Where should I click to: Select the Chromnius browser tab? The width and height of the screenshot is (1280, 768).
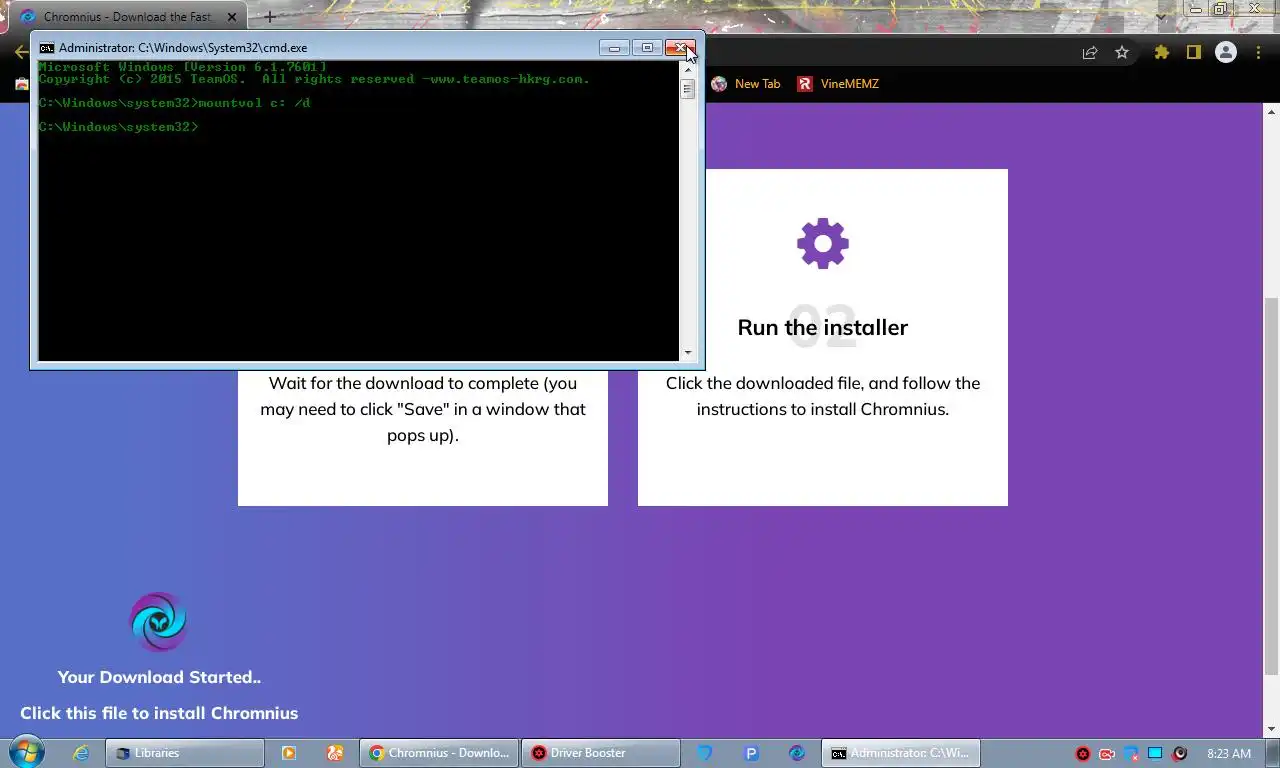[126, 17]
